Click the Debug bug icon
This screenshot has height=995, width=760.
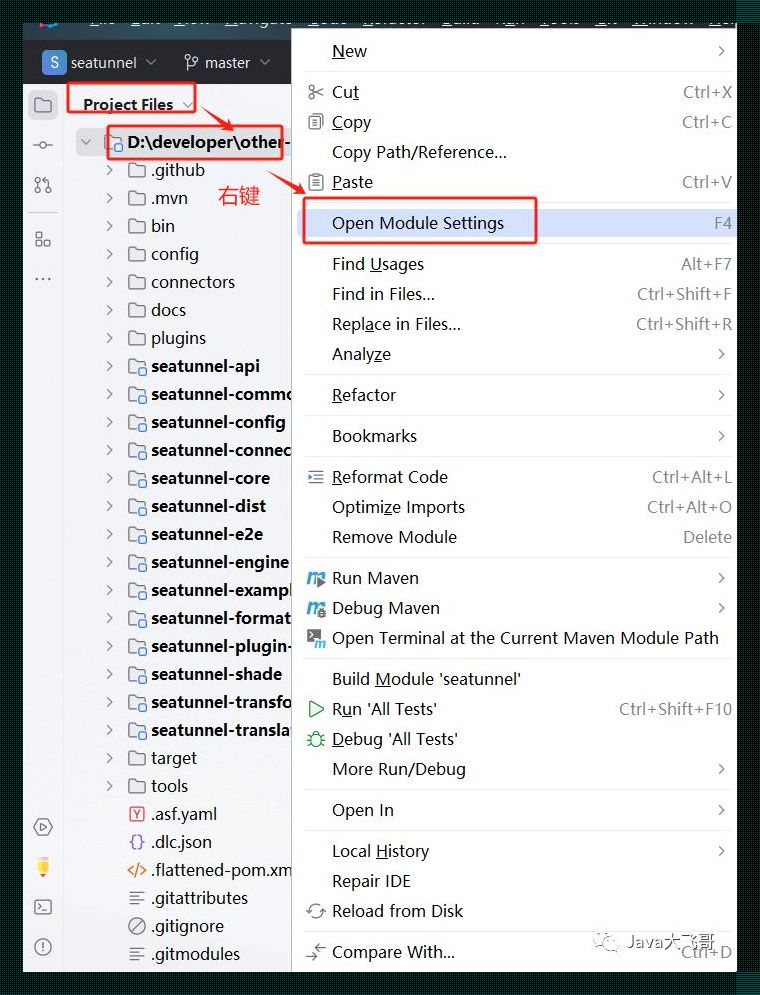pos(315,739)
